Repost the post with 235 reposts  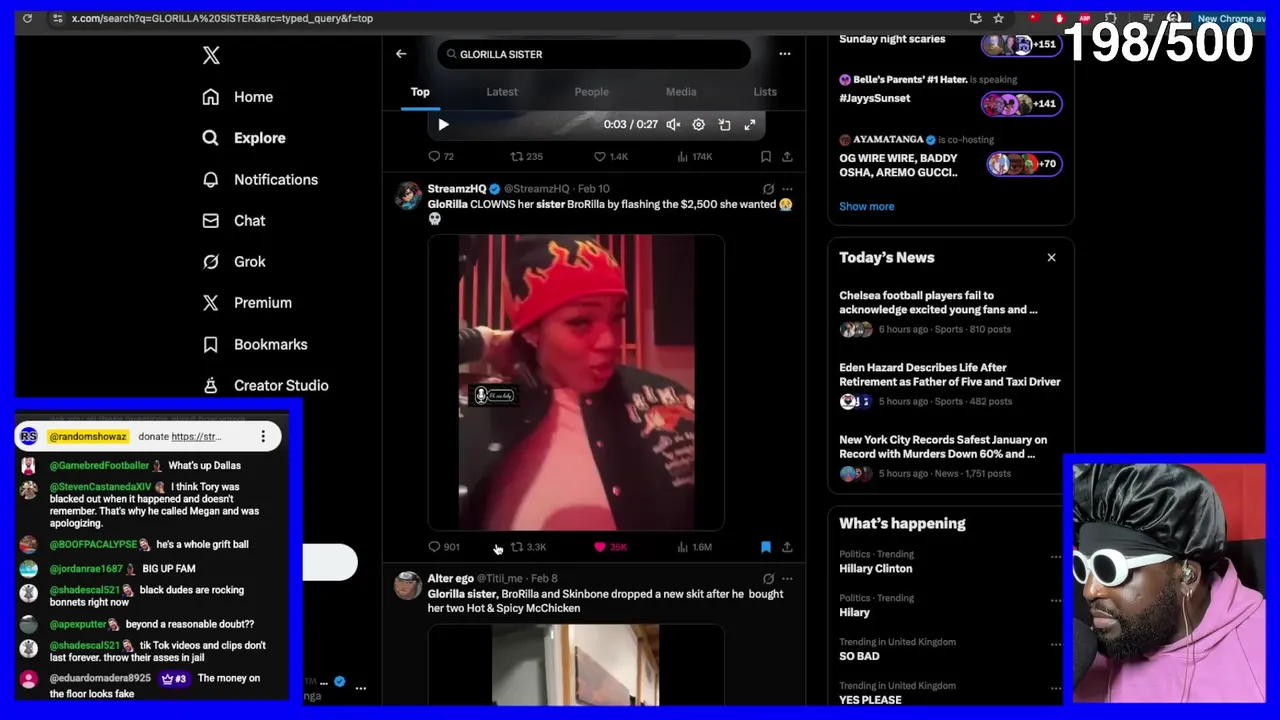pyautogui.click(x=527, y=157)
